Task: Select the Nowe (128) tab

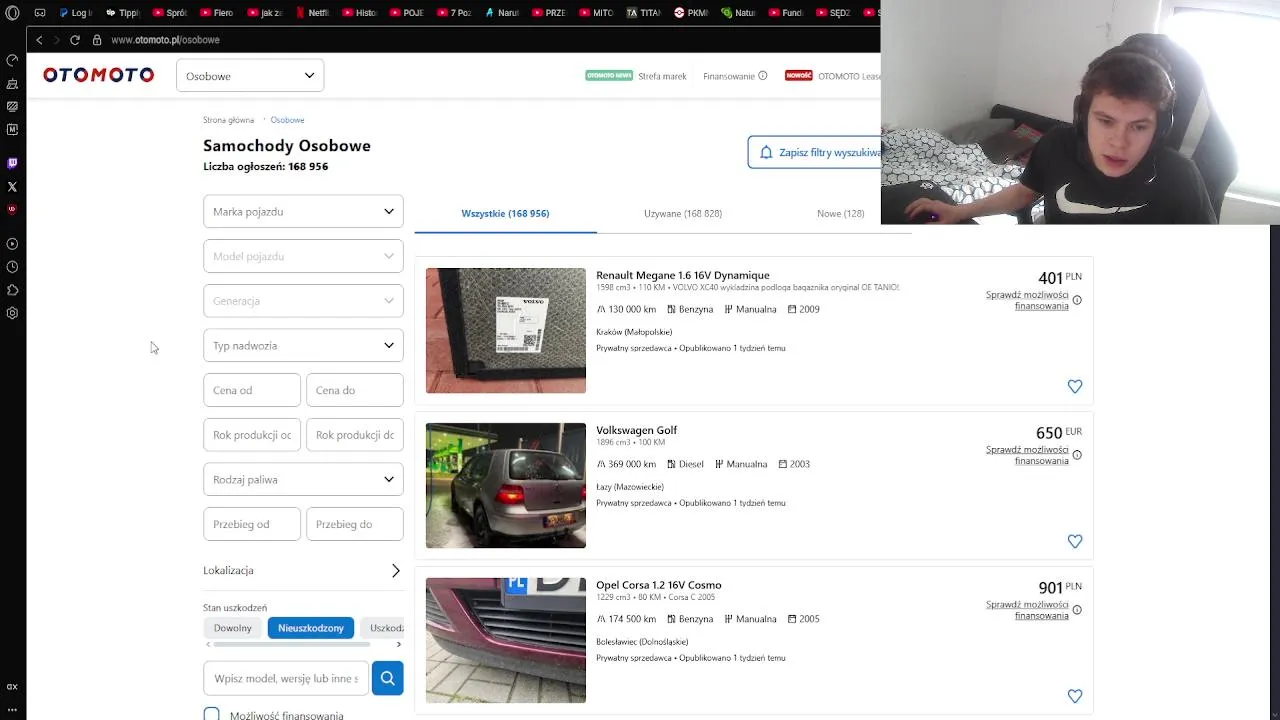Action: coord(840,213)
